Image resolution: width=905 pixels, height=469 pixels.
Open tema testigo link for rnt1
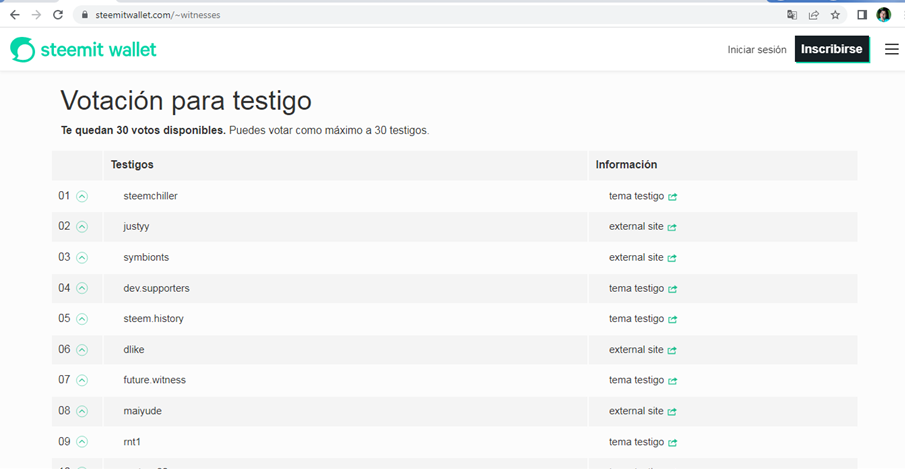[x=636, y=442]
